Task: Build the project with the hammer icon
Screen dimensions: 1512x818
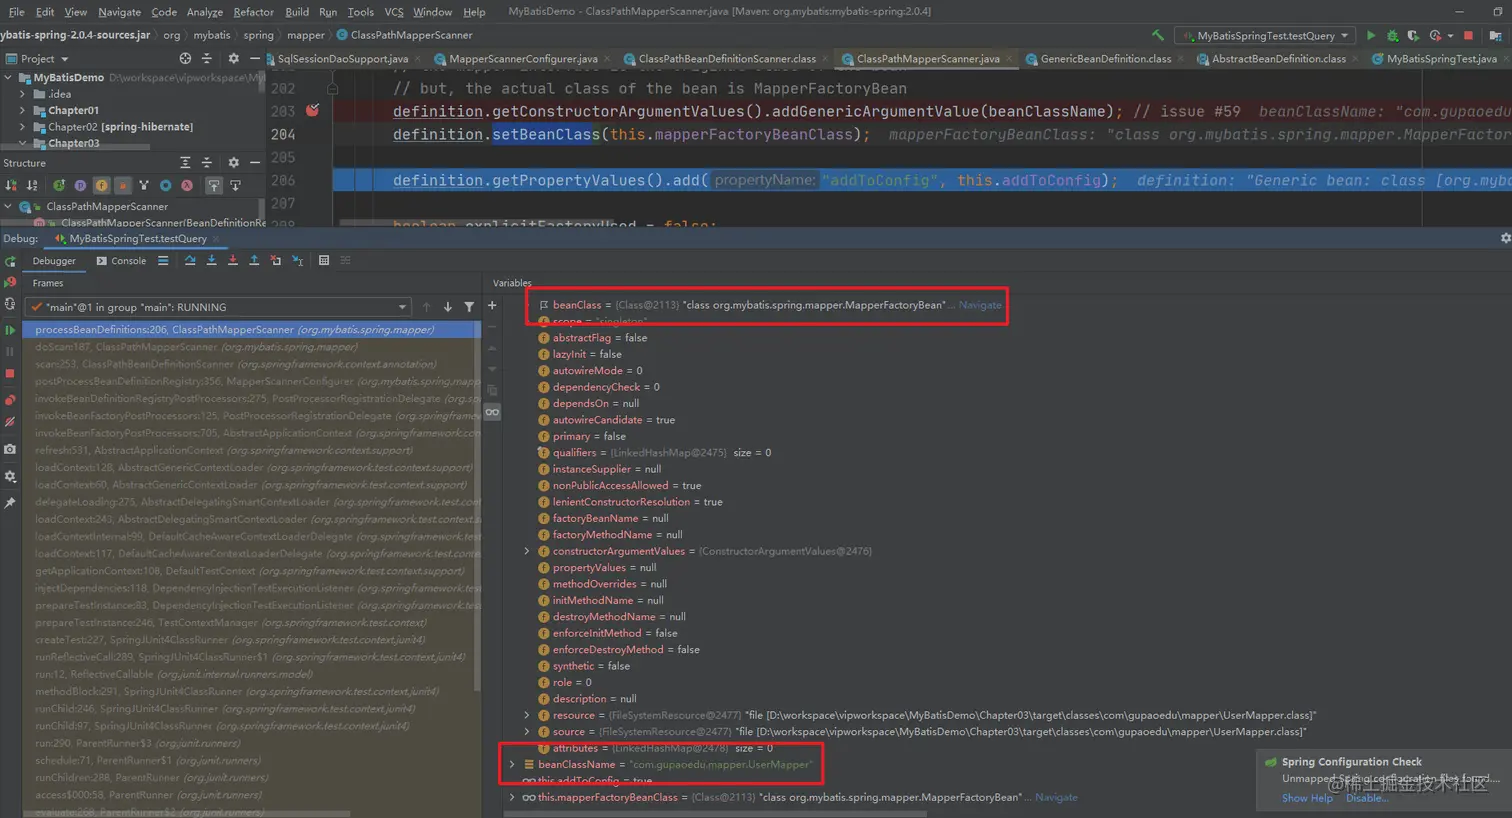Action: [1158, 35]
